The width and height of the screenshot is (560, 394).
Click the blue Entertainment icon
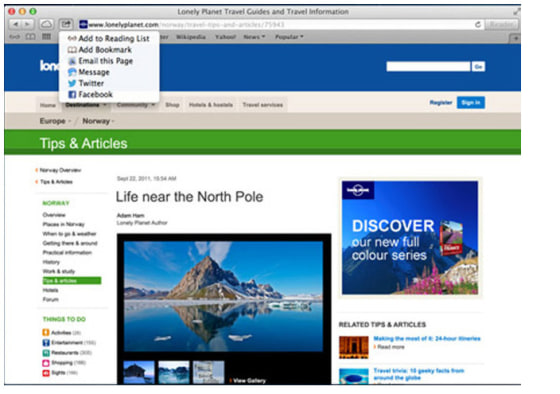(x=46, y=343)
